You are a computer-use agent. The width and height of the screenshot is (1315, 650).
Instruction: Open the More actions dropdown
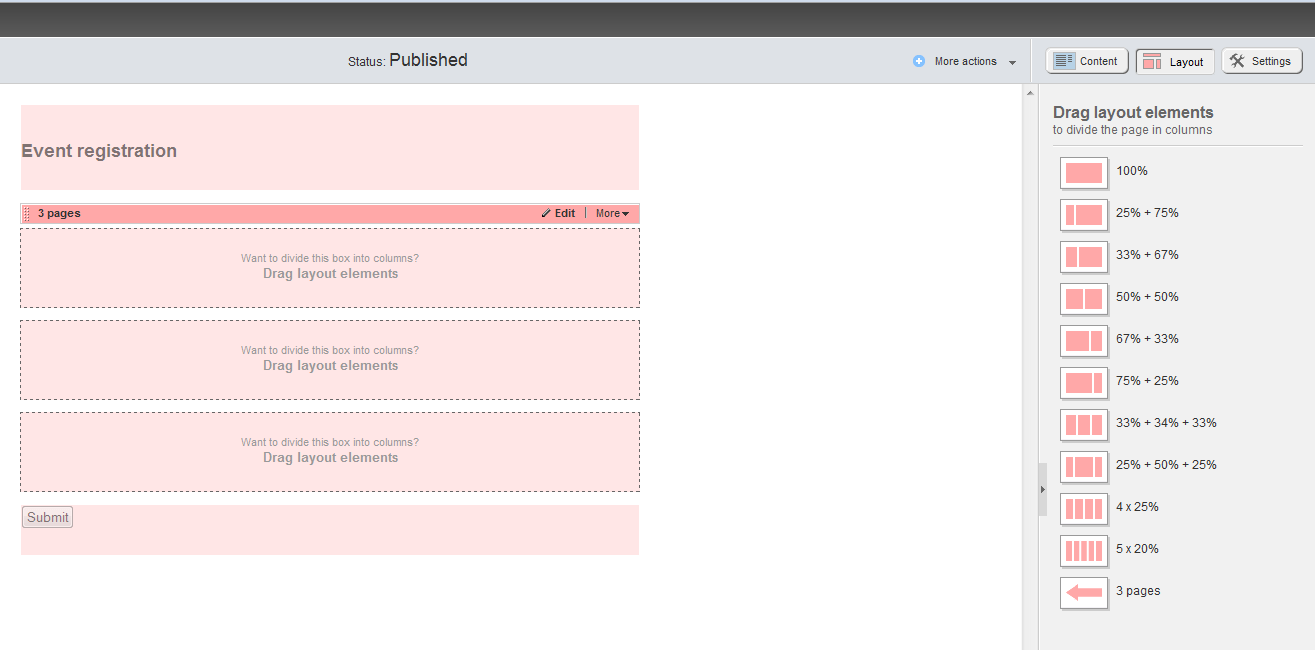(x=965, y=62)
